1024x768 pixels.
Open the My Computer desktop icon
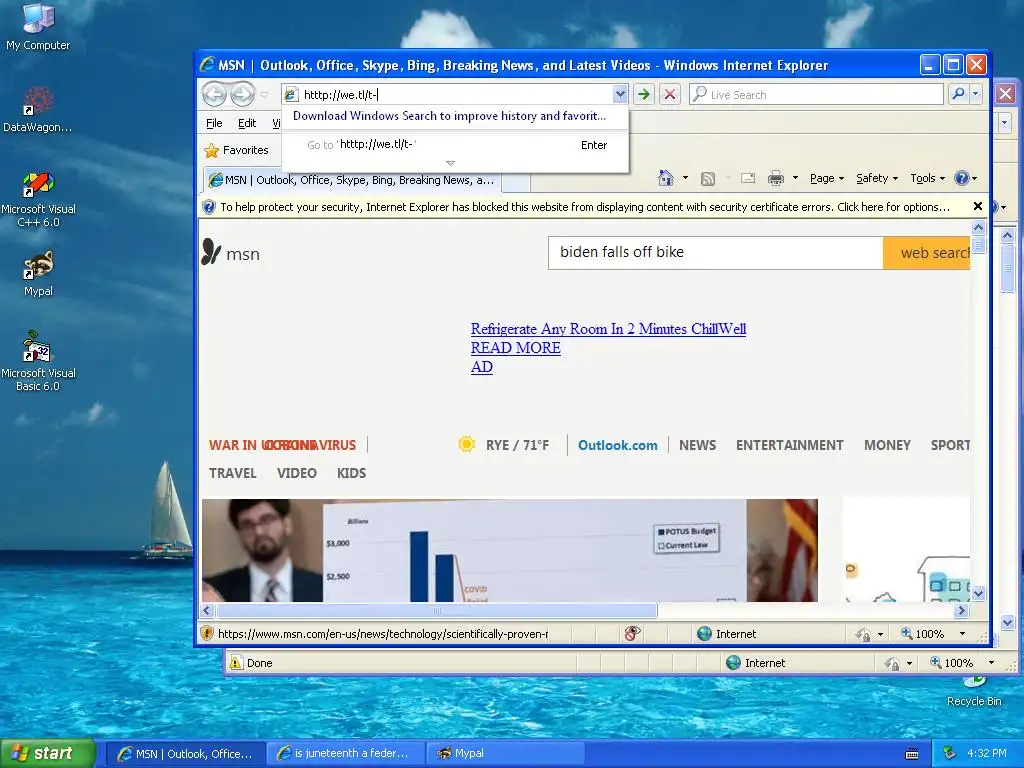(x=38, y=27)
